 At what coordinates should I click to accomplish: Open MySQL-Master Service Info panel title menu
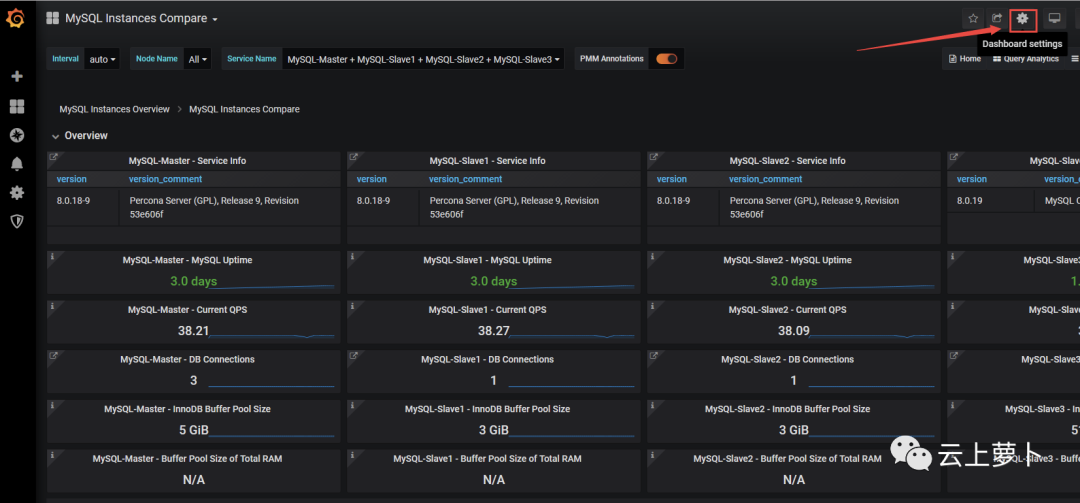pyautogui.click(x=187, y=161)
